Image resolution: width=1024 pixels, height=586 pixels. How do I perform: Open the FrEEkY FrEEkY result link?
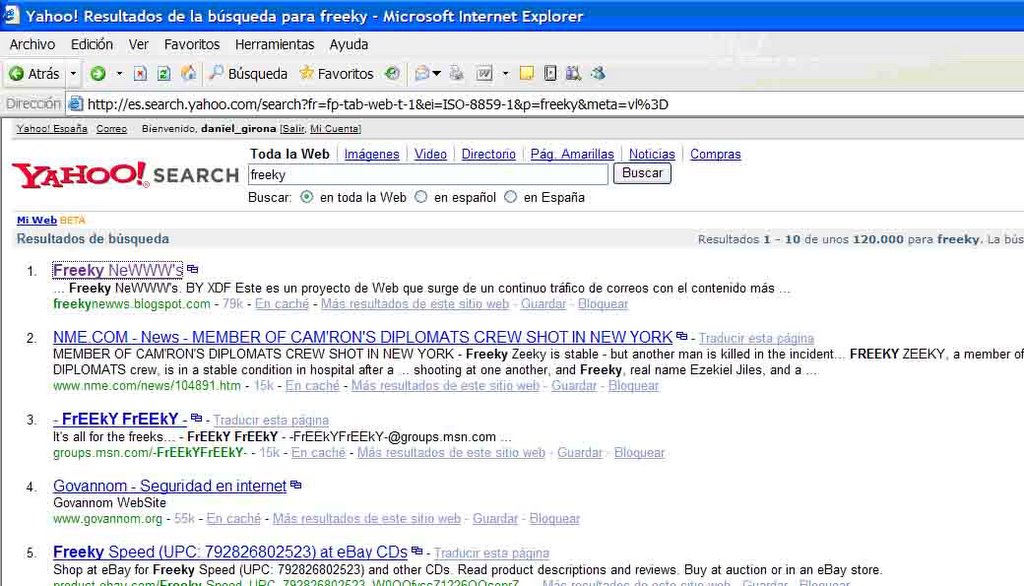point(120,419)
